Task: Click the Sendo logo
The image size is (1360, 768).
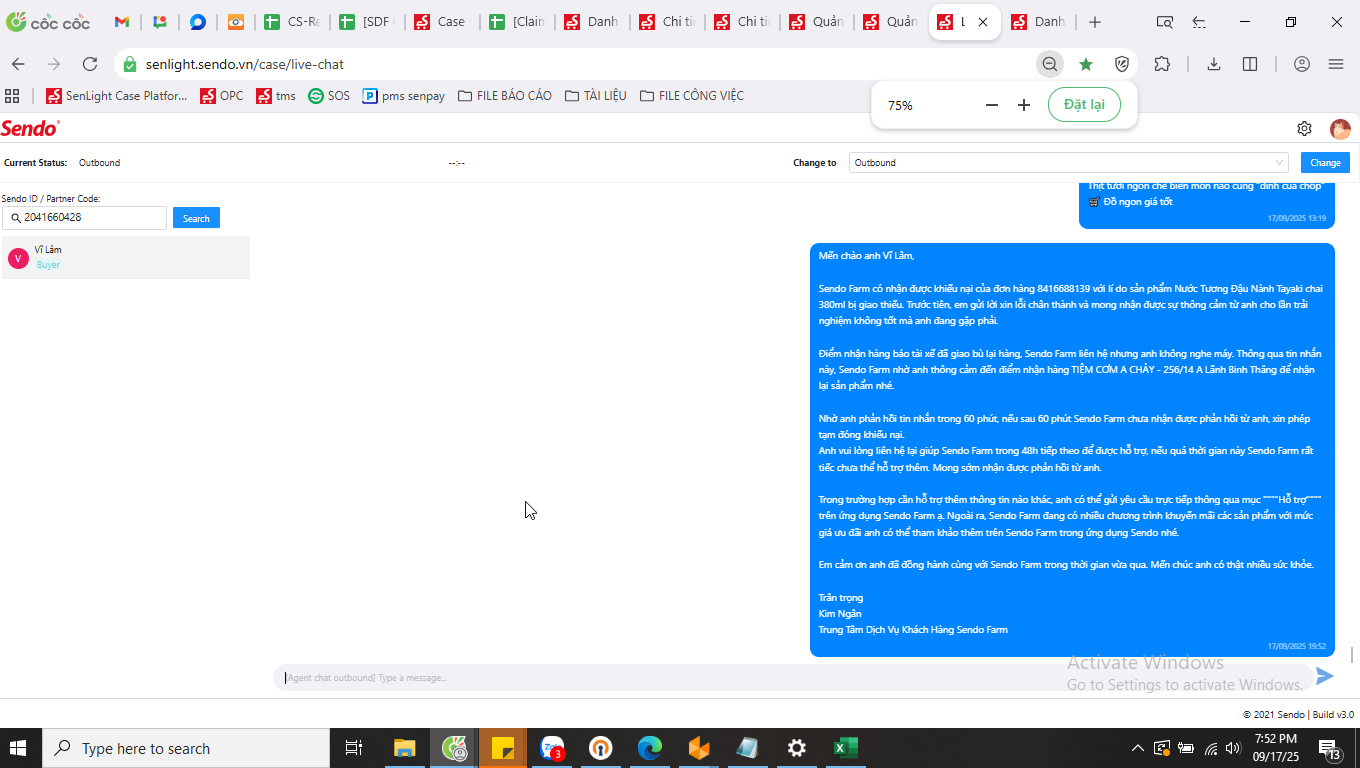Action: [30, 128]
